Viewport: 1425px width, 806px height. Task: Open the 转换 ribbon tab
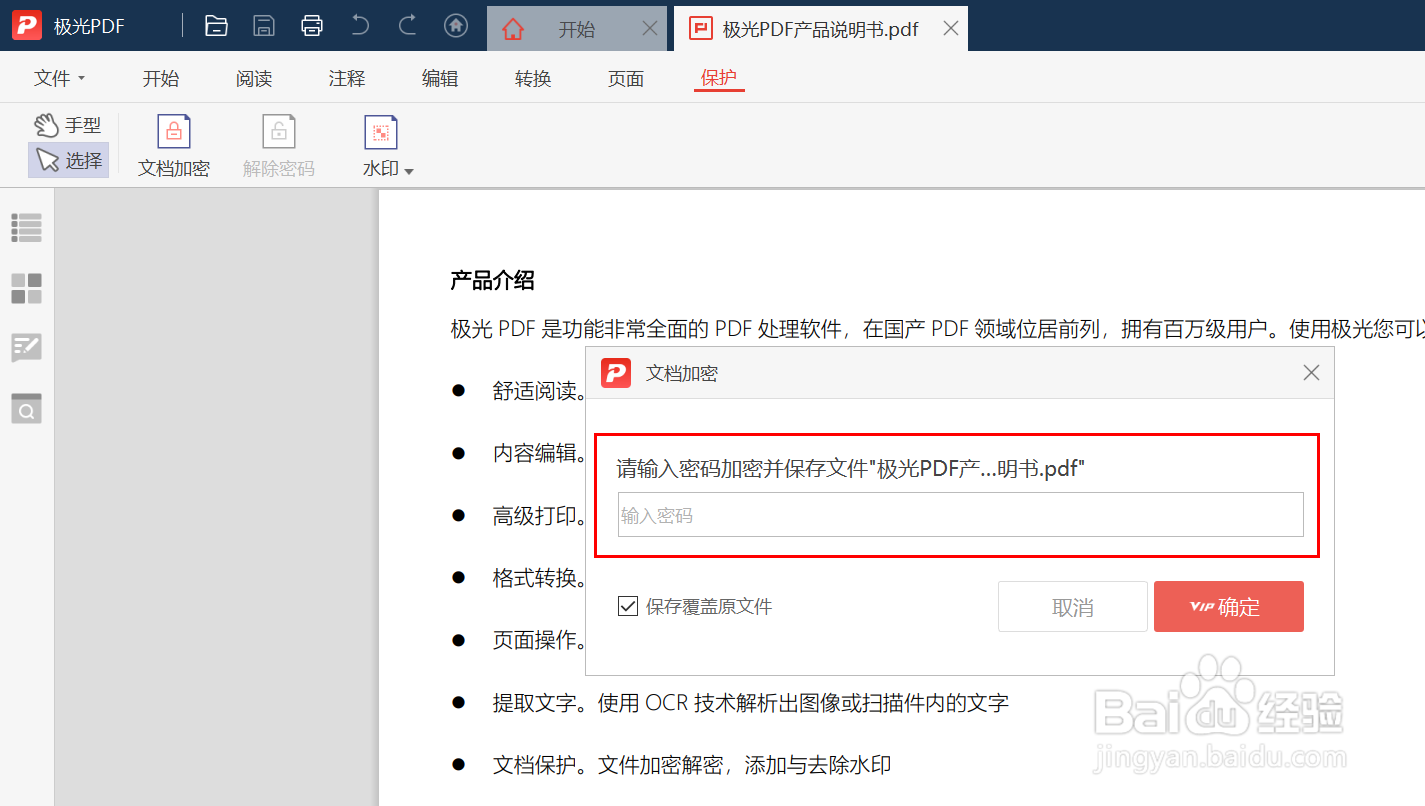[533, 78]
